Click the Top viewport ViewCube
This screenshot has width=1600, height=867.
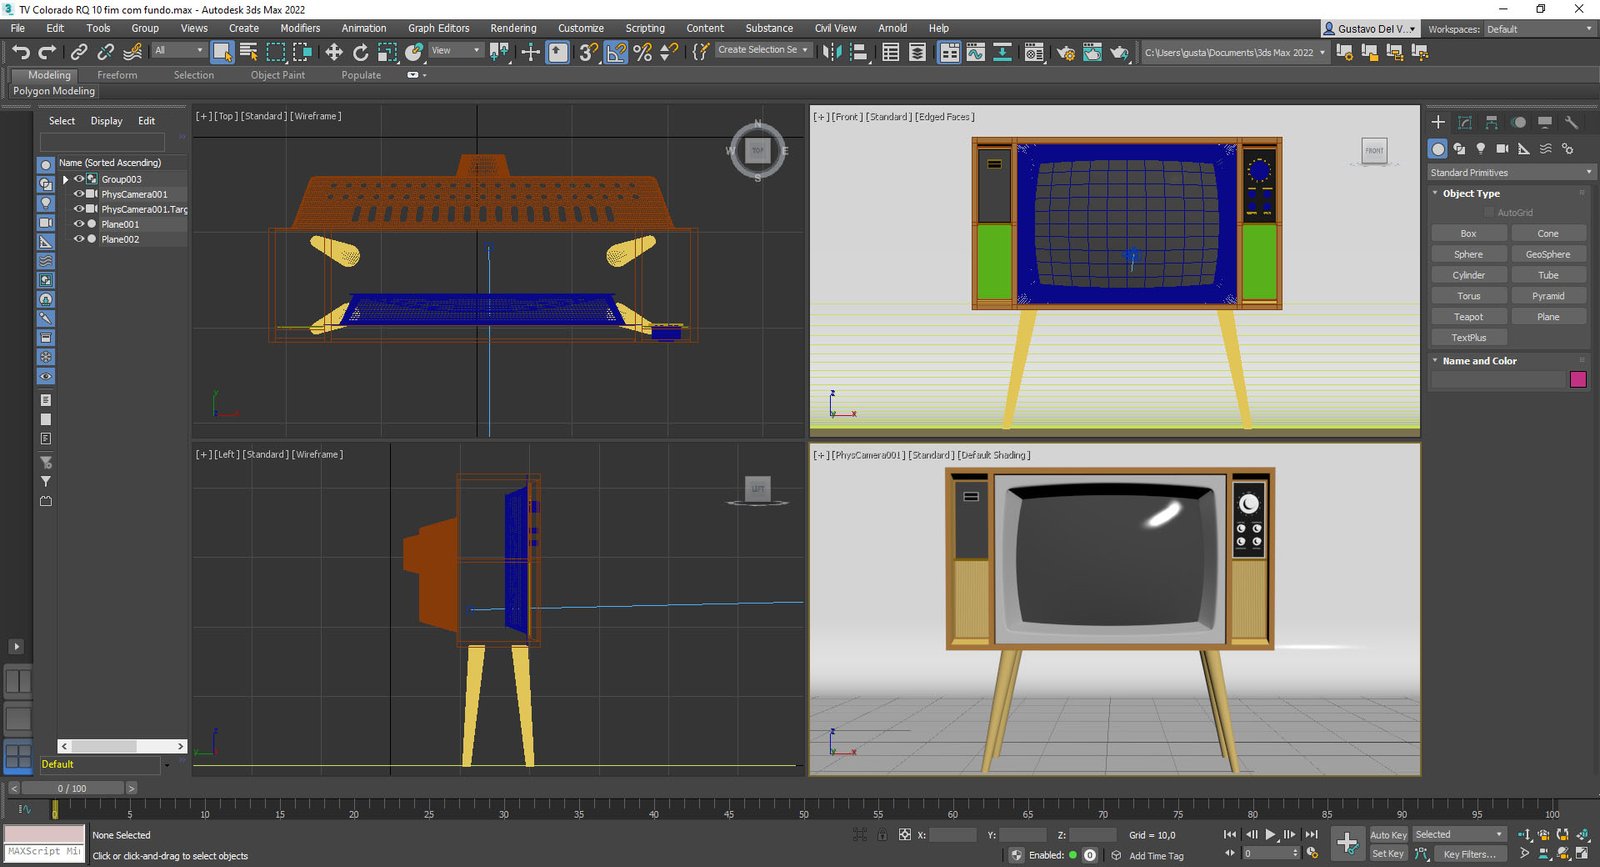coord(757,150)
